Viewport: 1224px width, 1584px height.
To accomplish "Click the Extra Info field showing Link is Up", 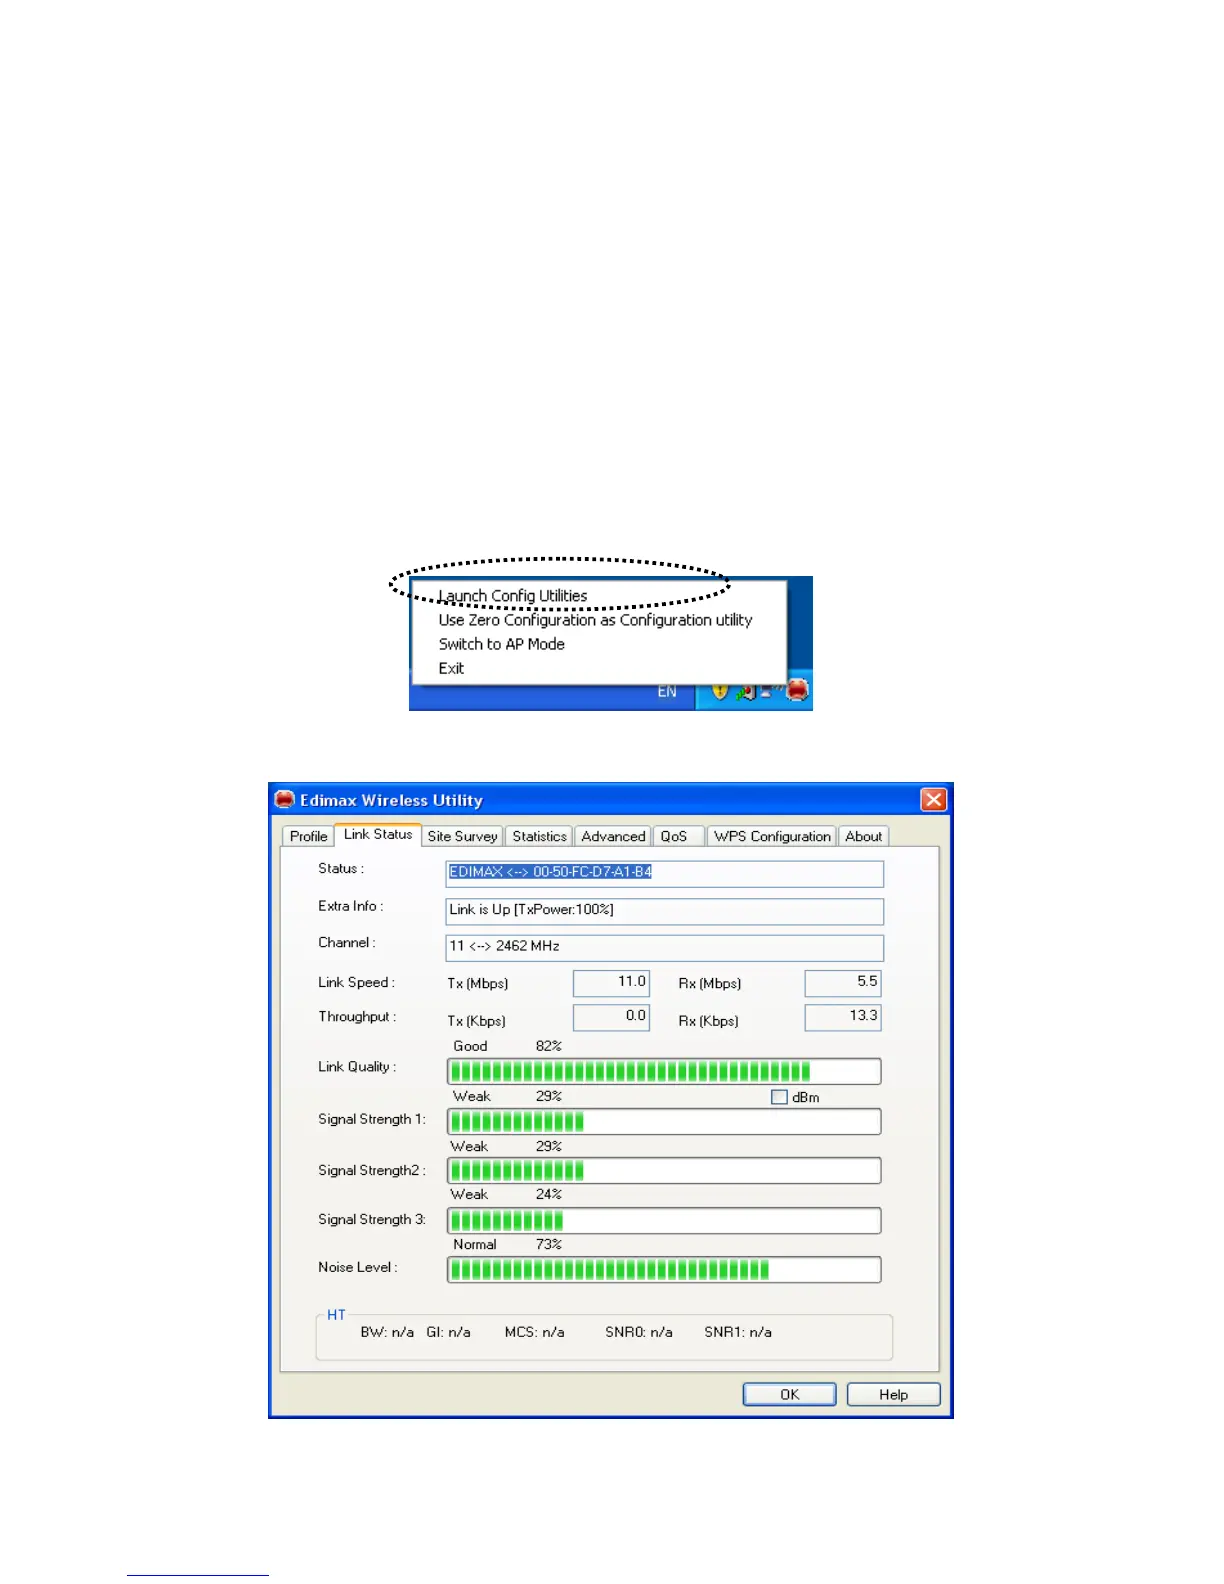I will 664,910.
